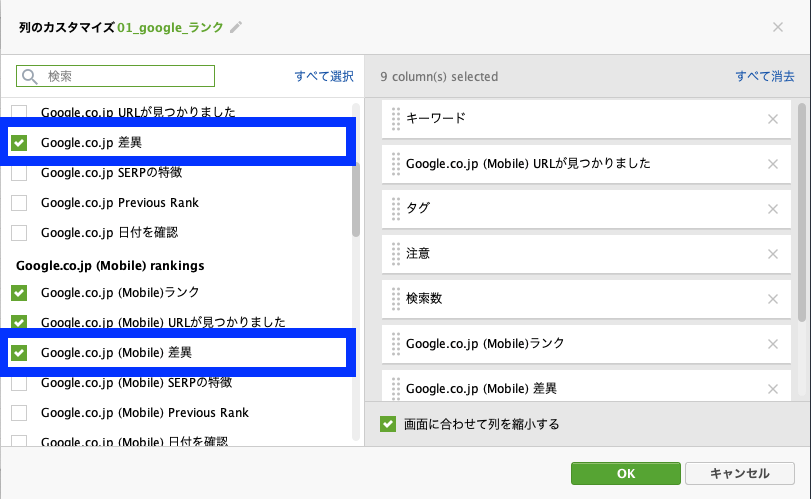Grab the drag handle of キーワード
This screenshot has width=811, height=499.
click(x=396, y=119)
